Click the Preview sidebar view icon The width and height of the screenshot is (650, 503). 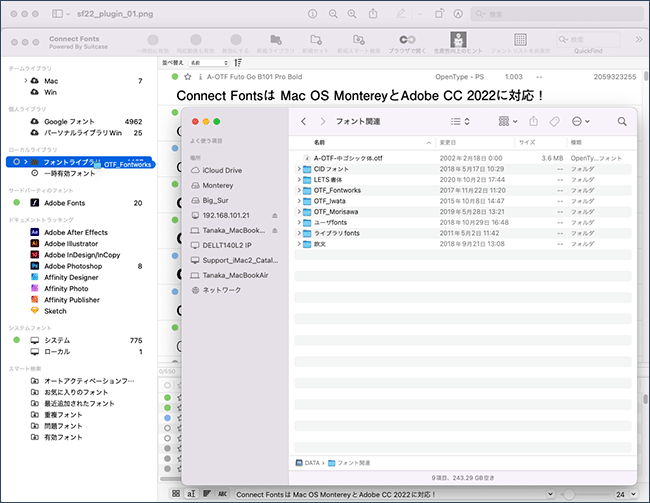coord(57,14)
